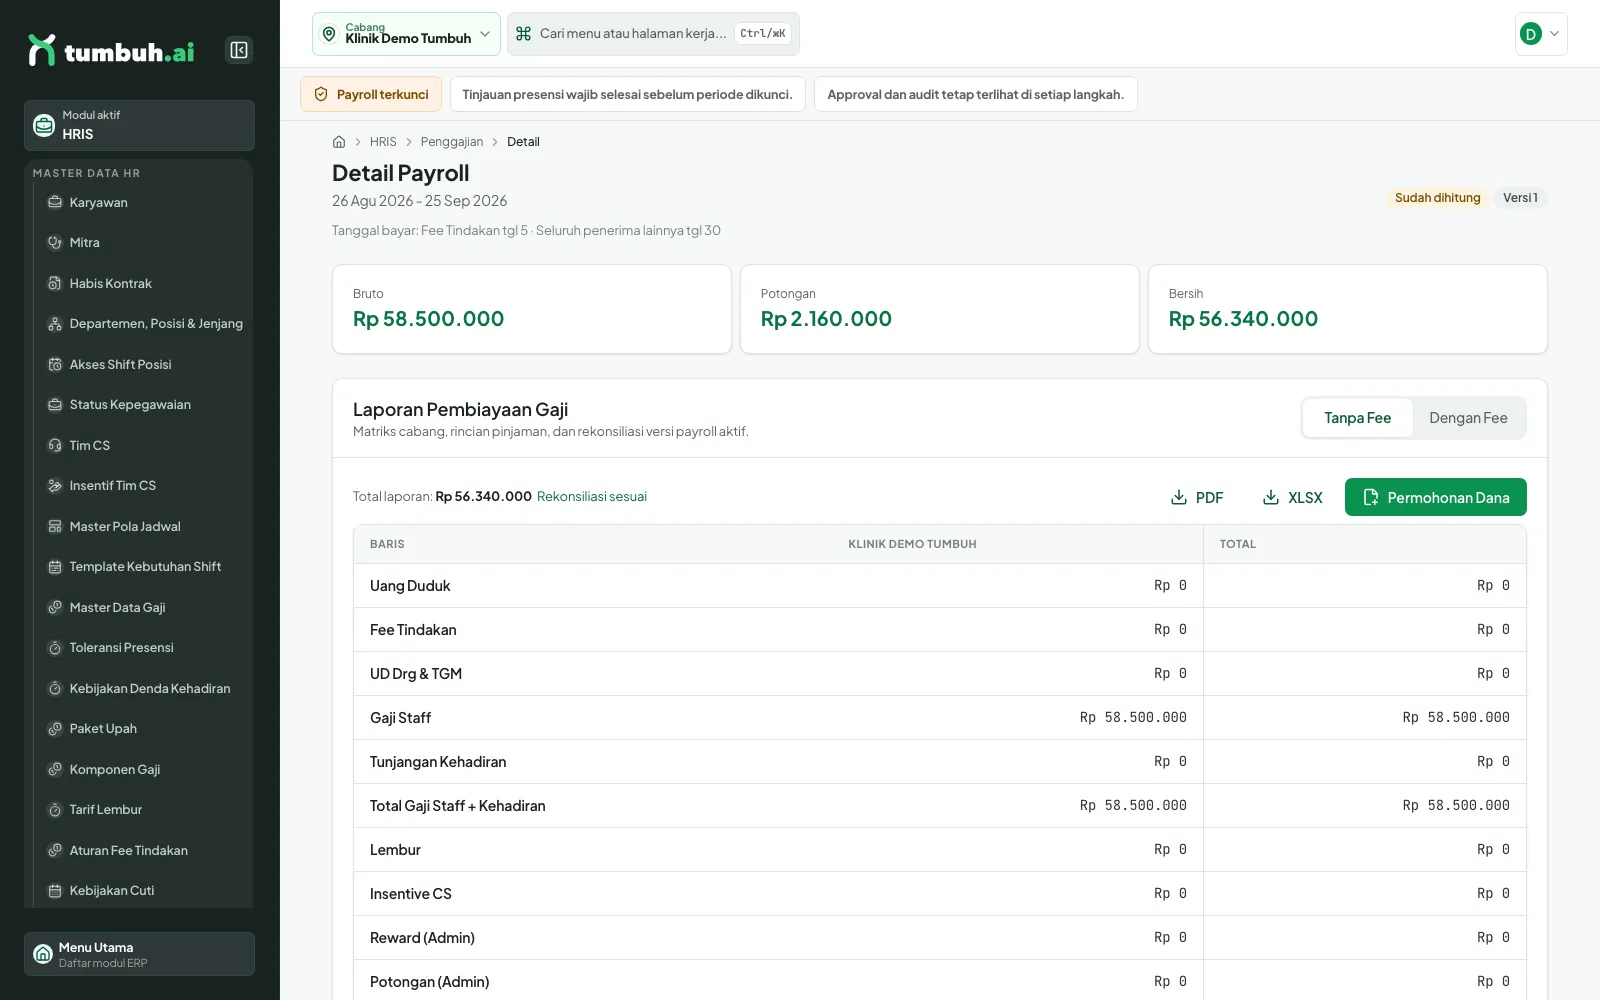Click the Toleransi Presensi icon

click(x=55, y=648)
